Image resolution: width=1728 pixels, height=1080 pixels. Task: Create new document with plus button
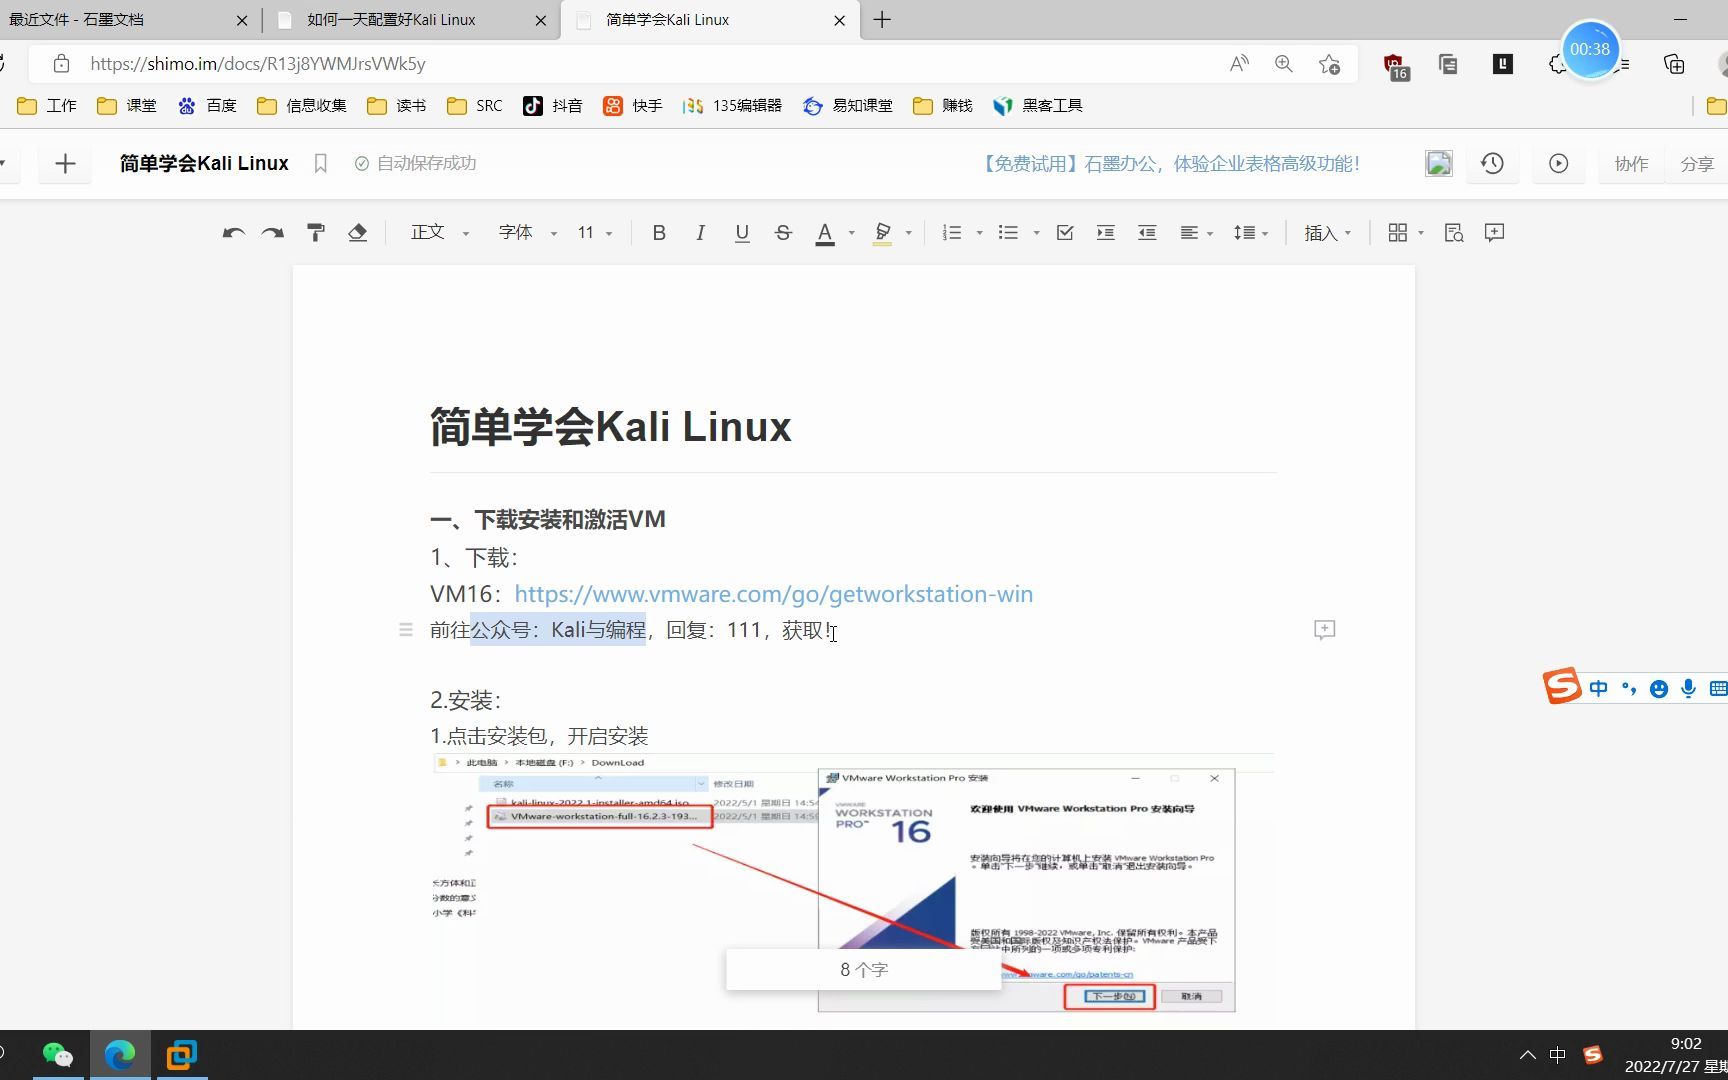click(65, 164)
